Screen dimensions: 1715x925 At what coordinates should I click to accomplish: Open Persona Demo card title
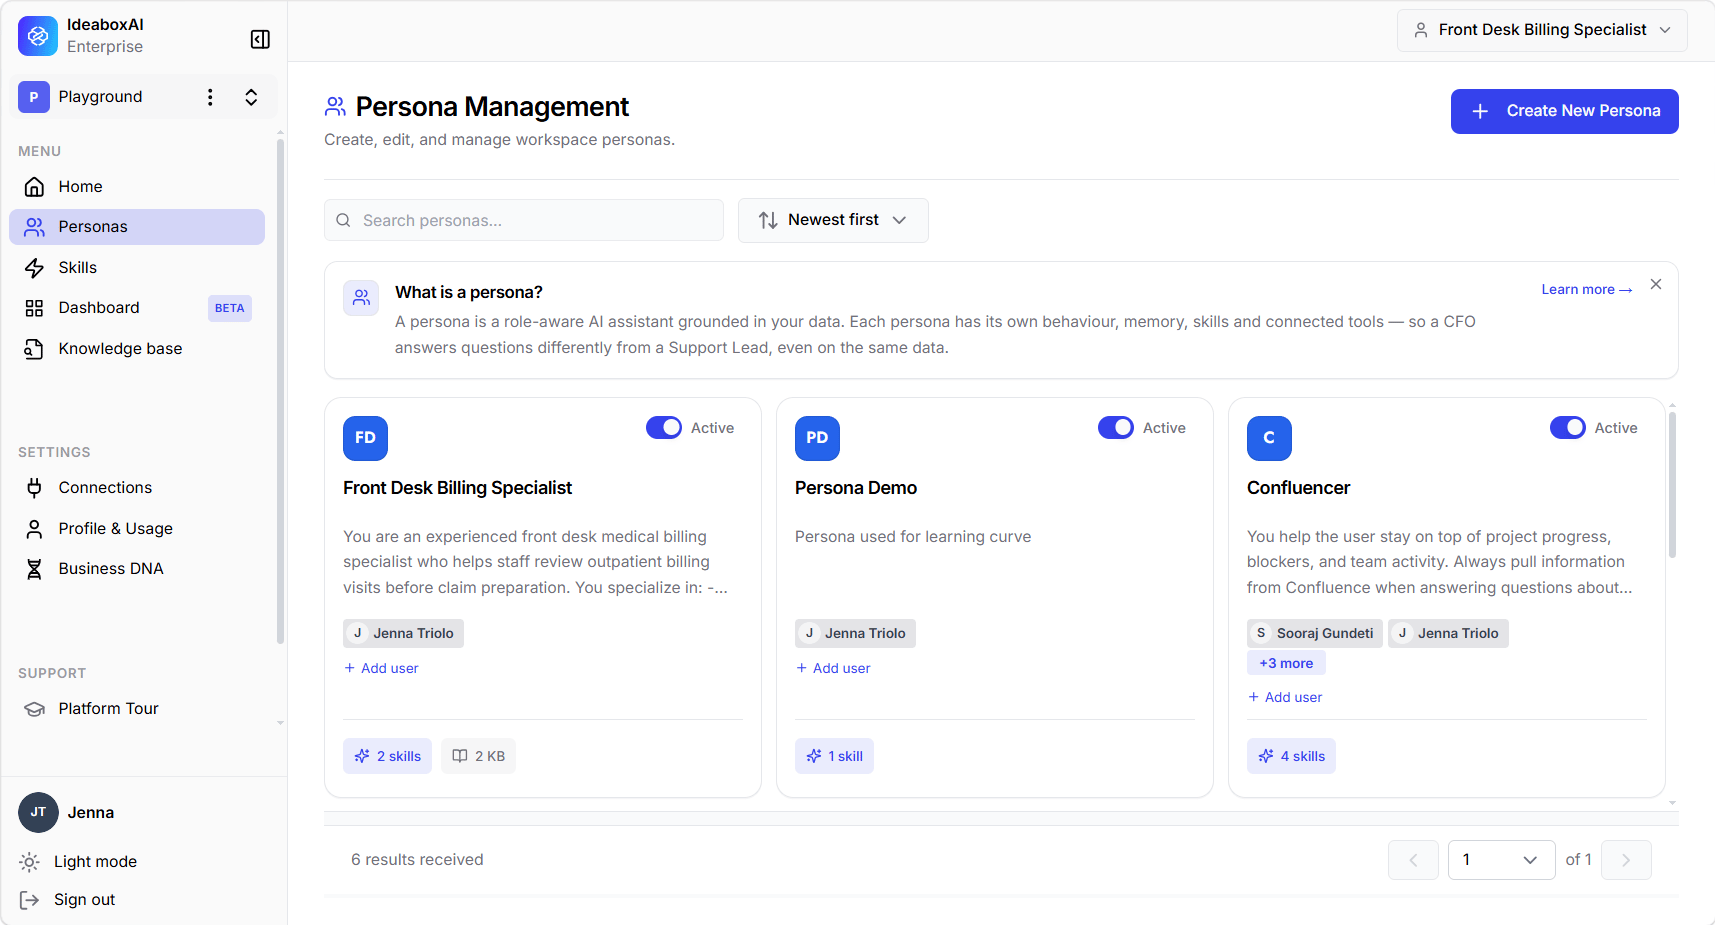(x=856, y=488)
